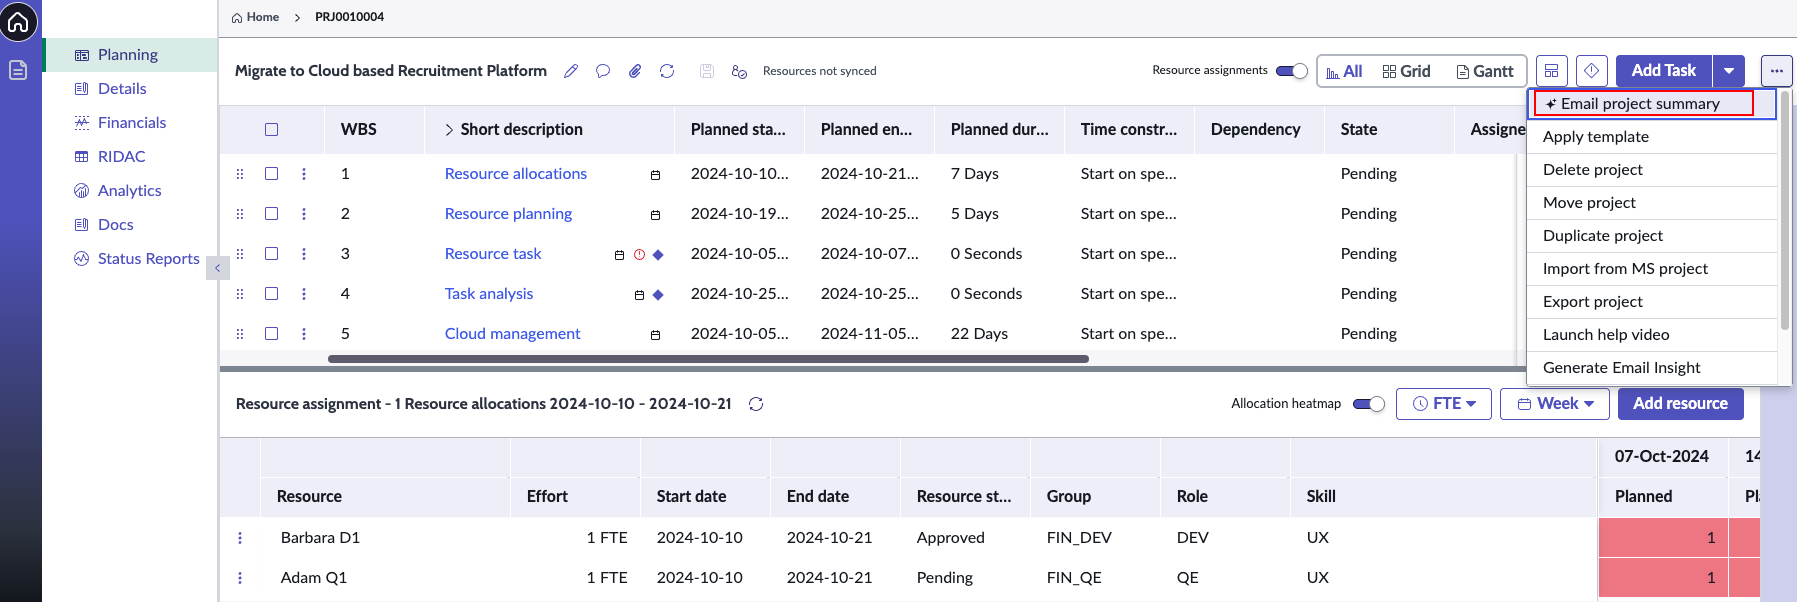The image size is (1797, 602).
Task: Open the Resource allocations task link
Action: point(516,174)
